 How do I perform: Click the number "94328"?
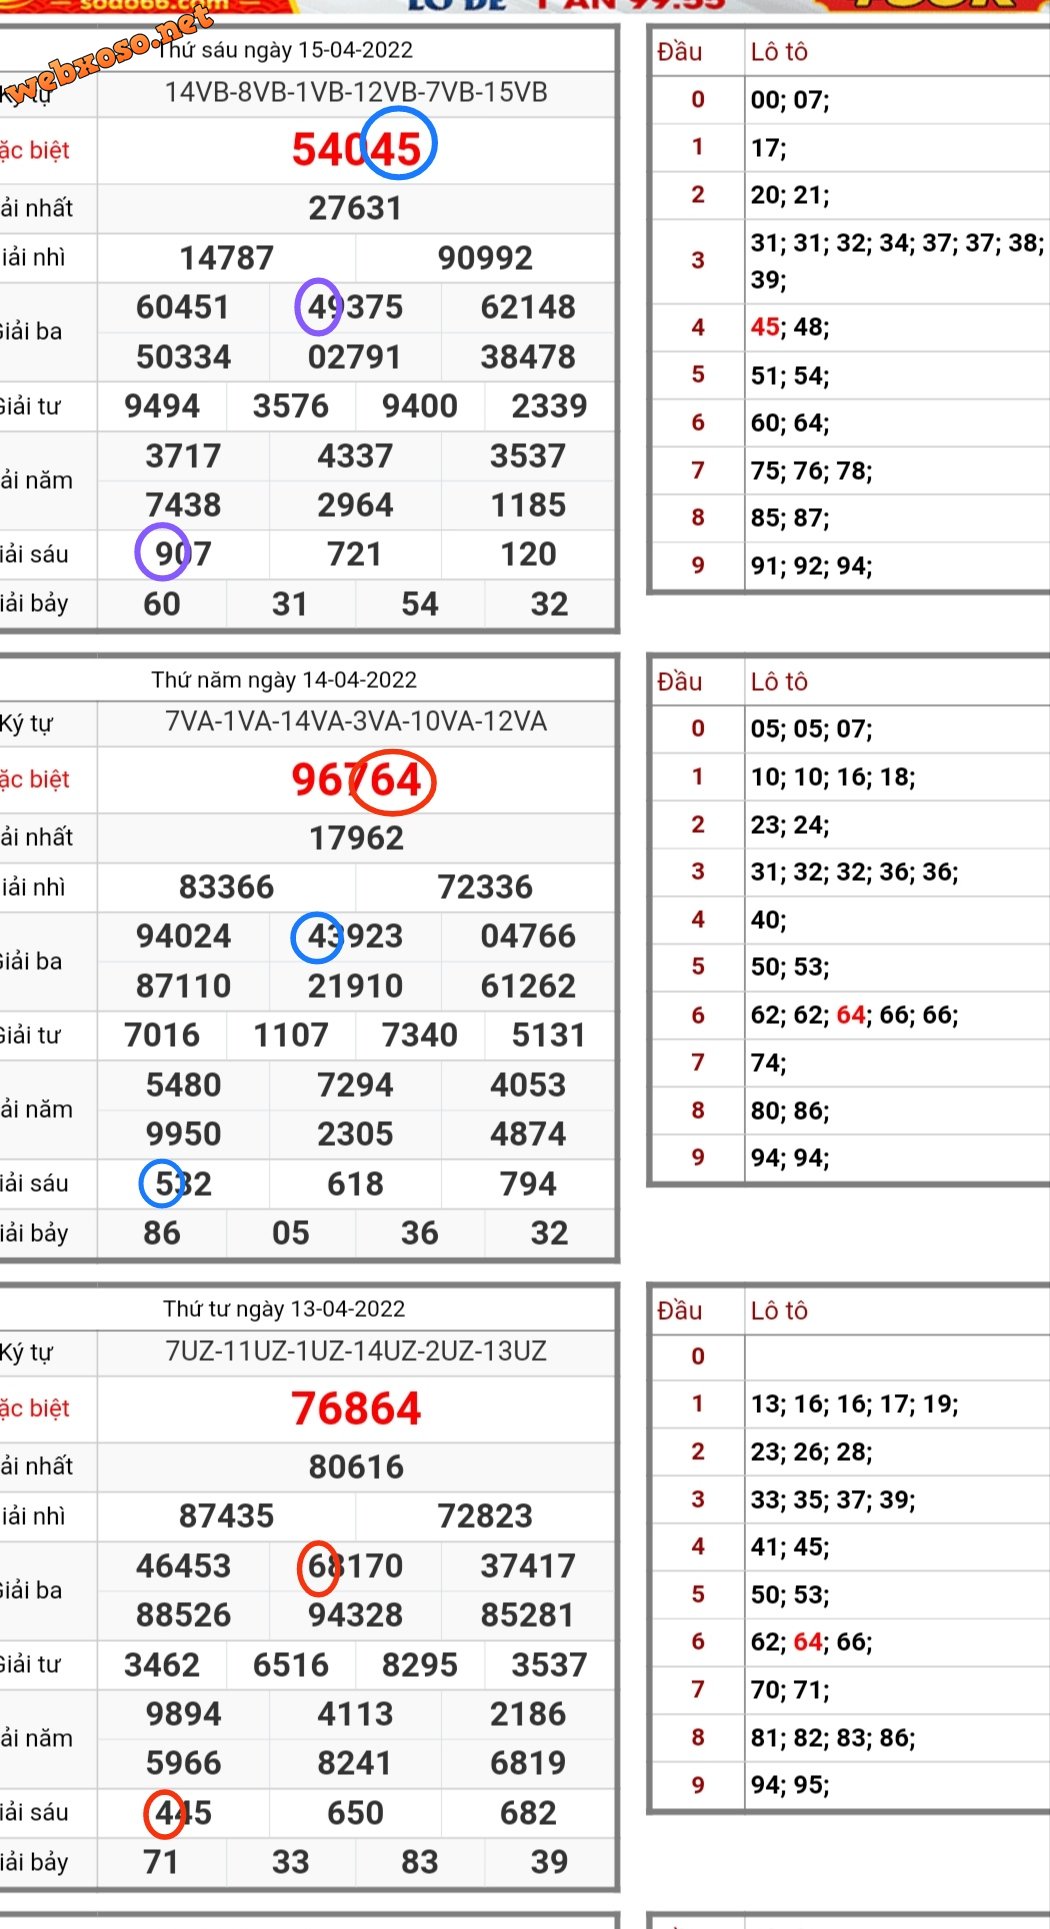click(x=355, y=1615)
